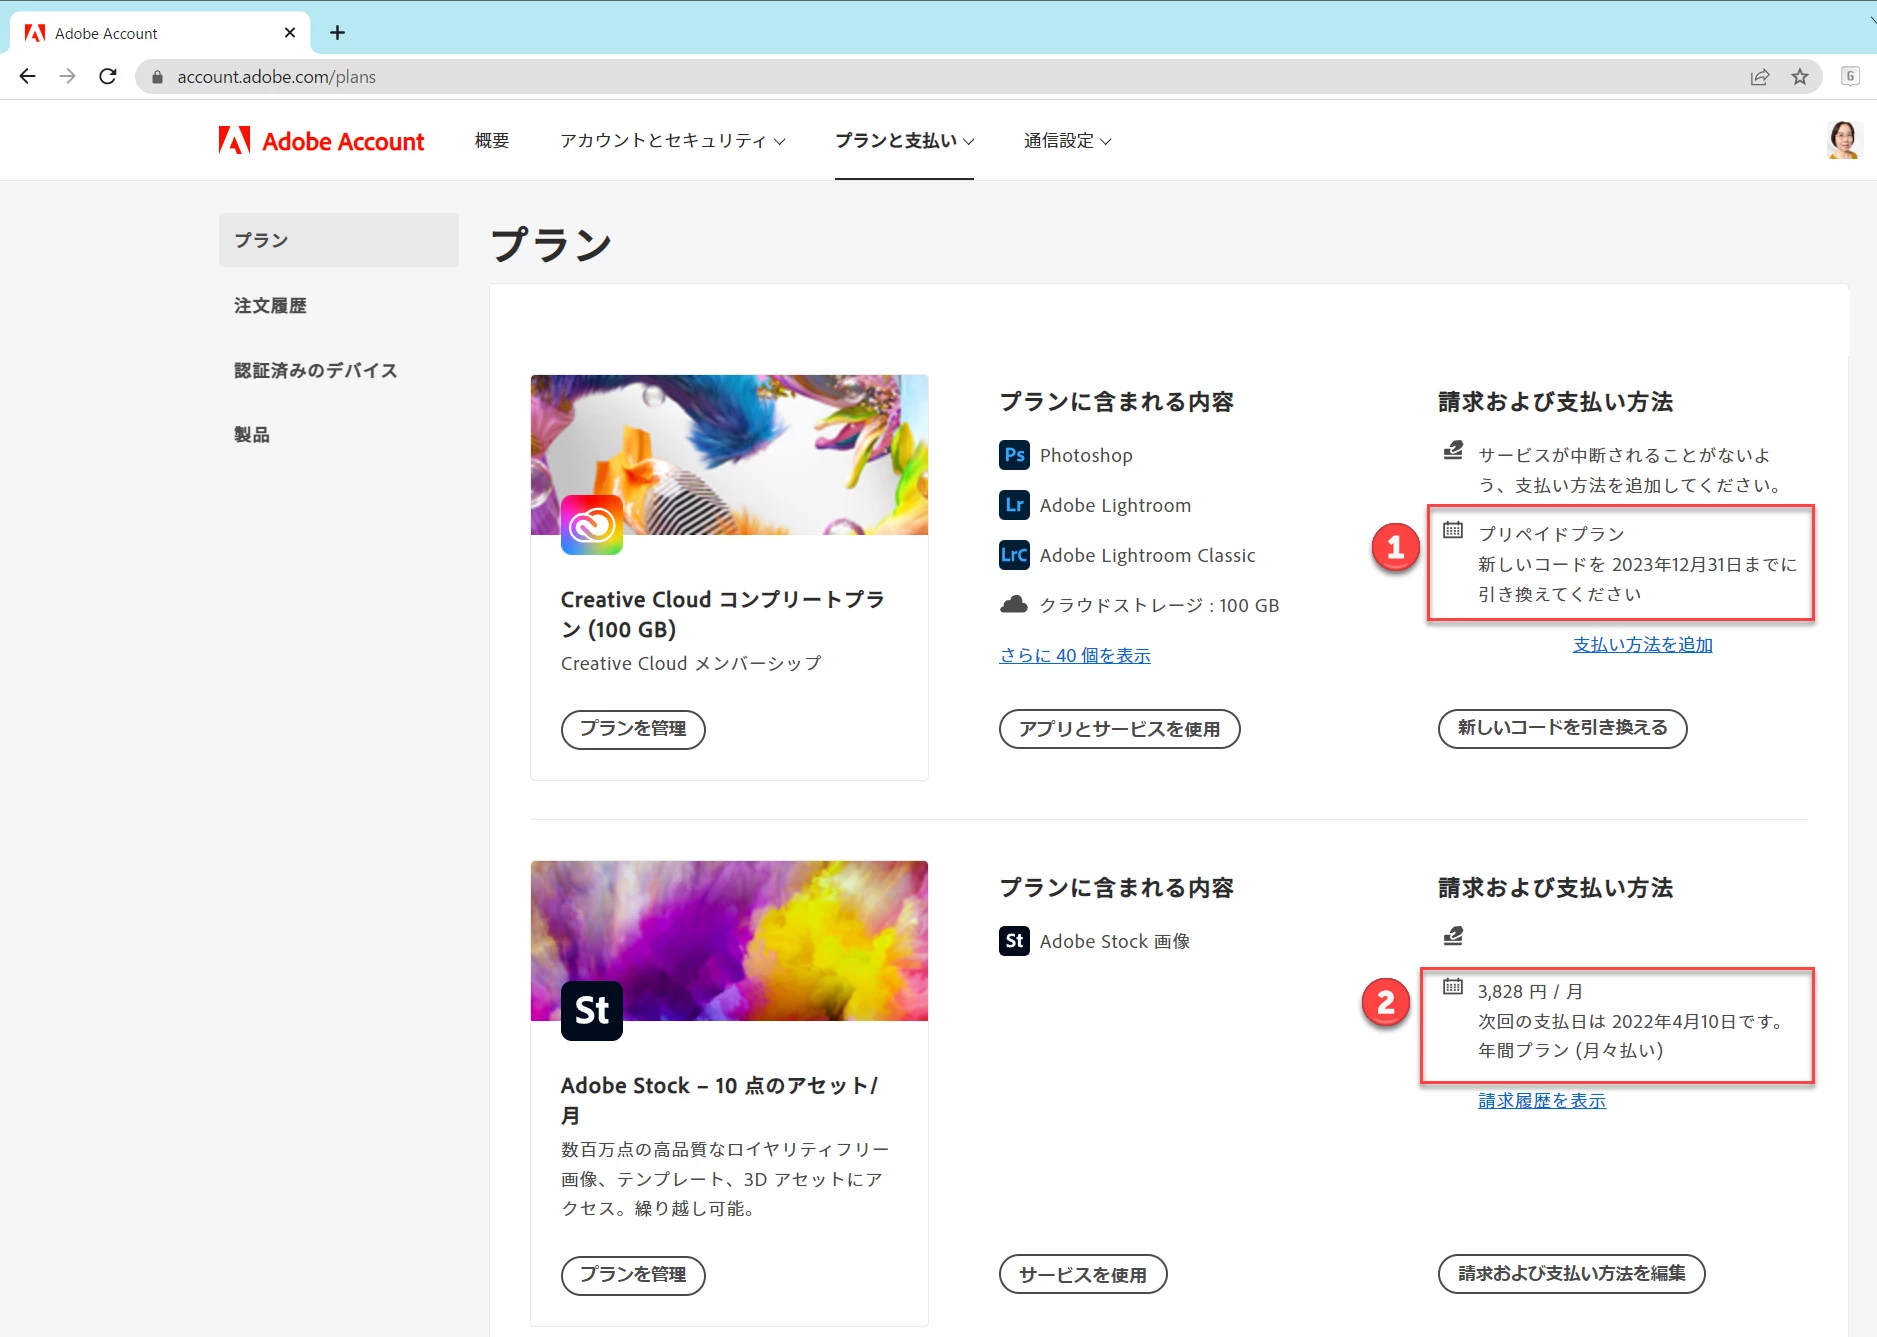Close the Adobe Account tab
The width and height of the screenshot is (1877, 1337).
[290, 33]
